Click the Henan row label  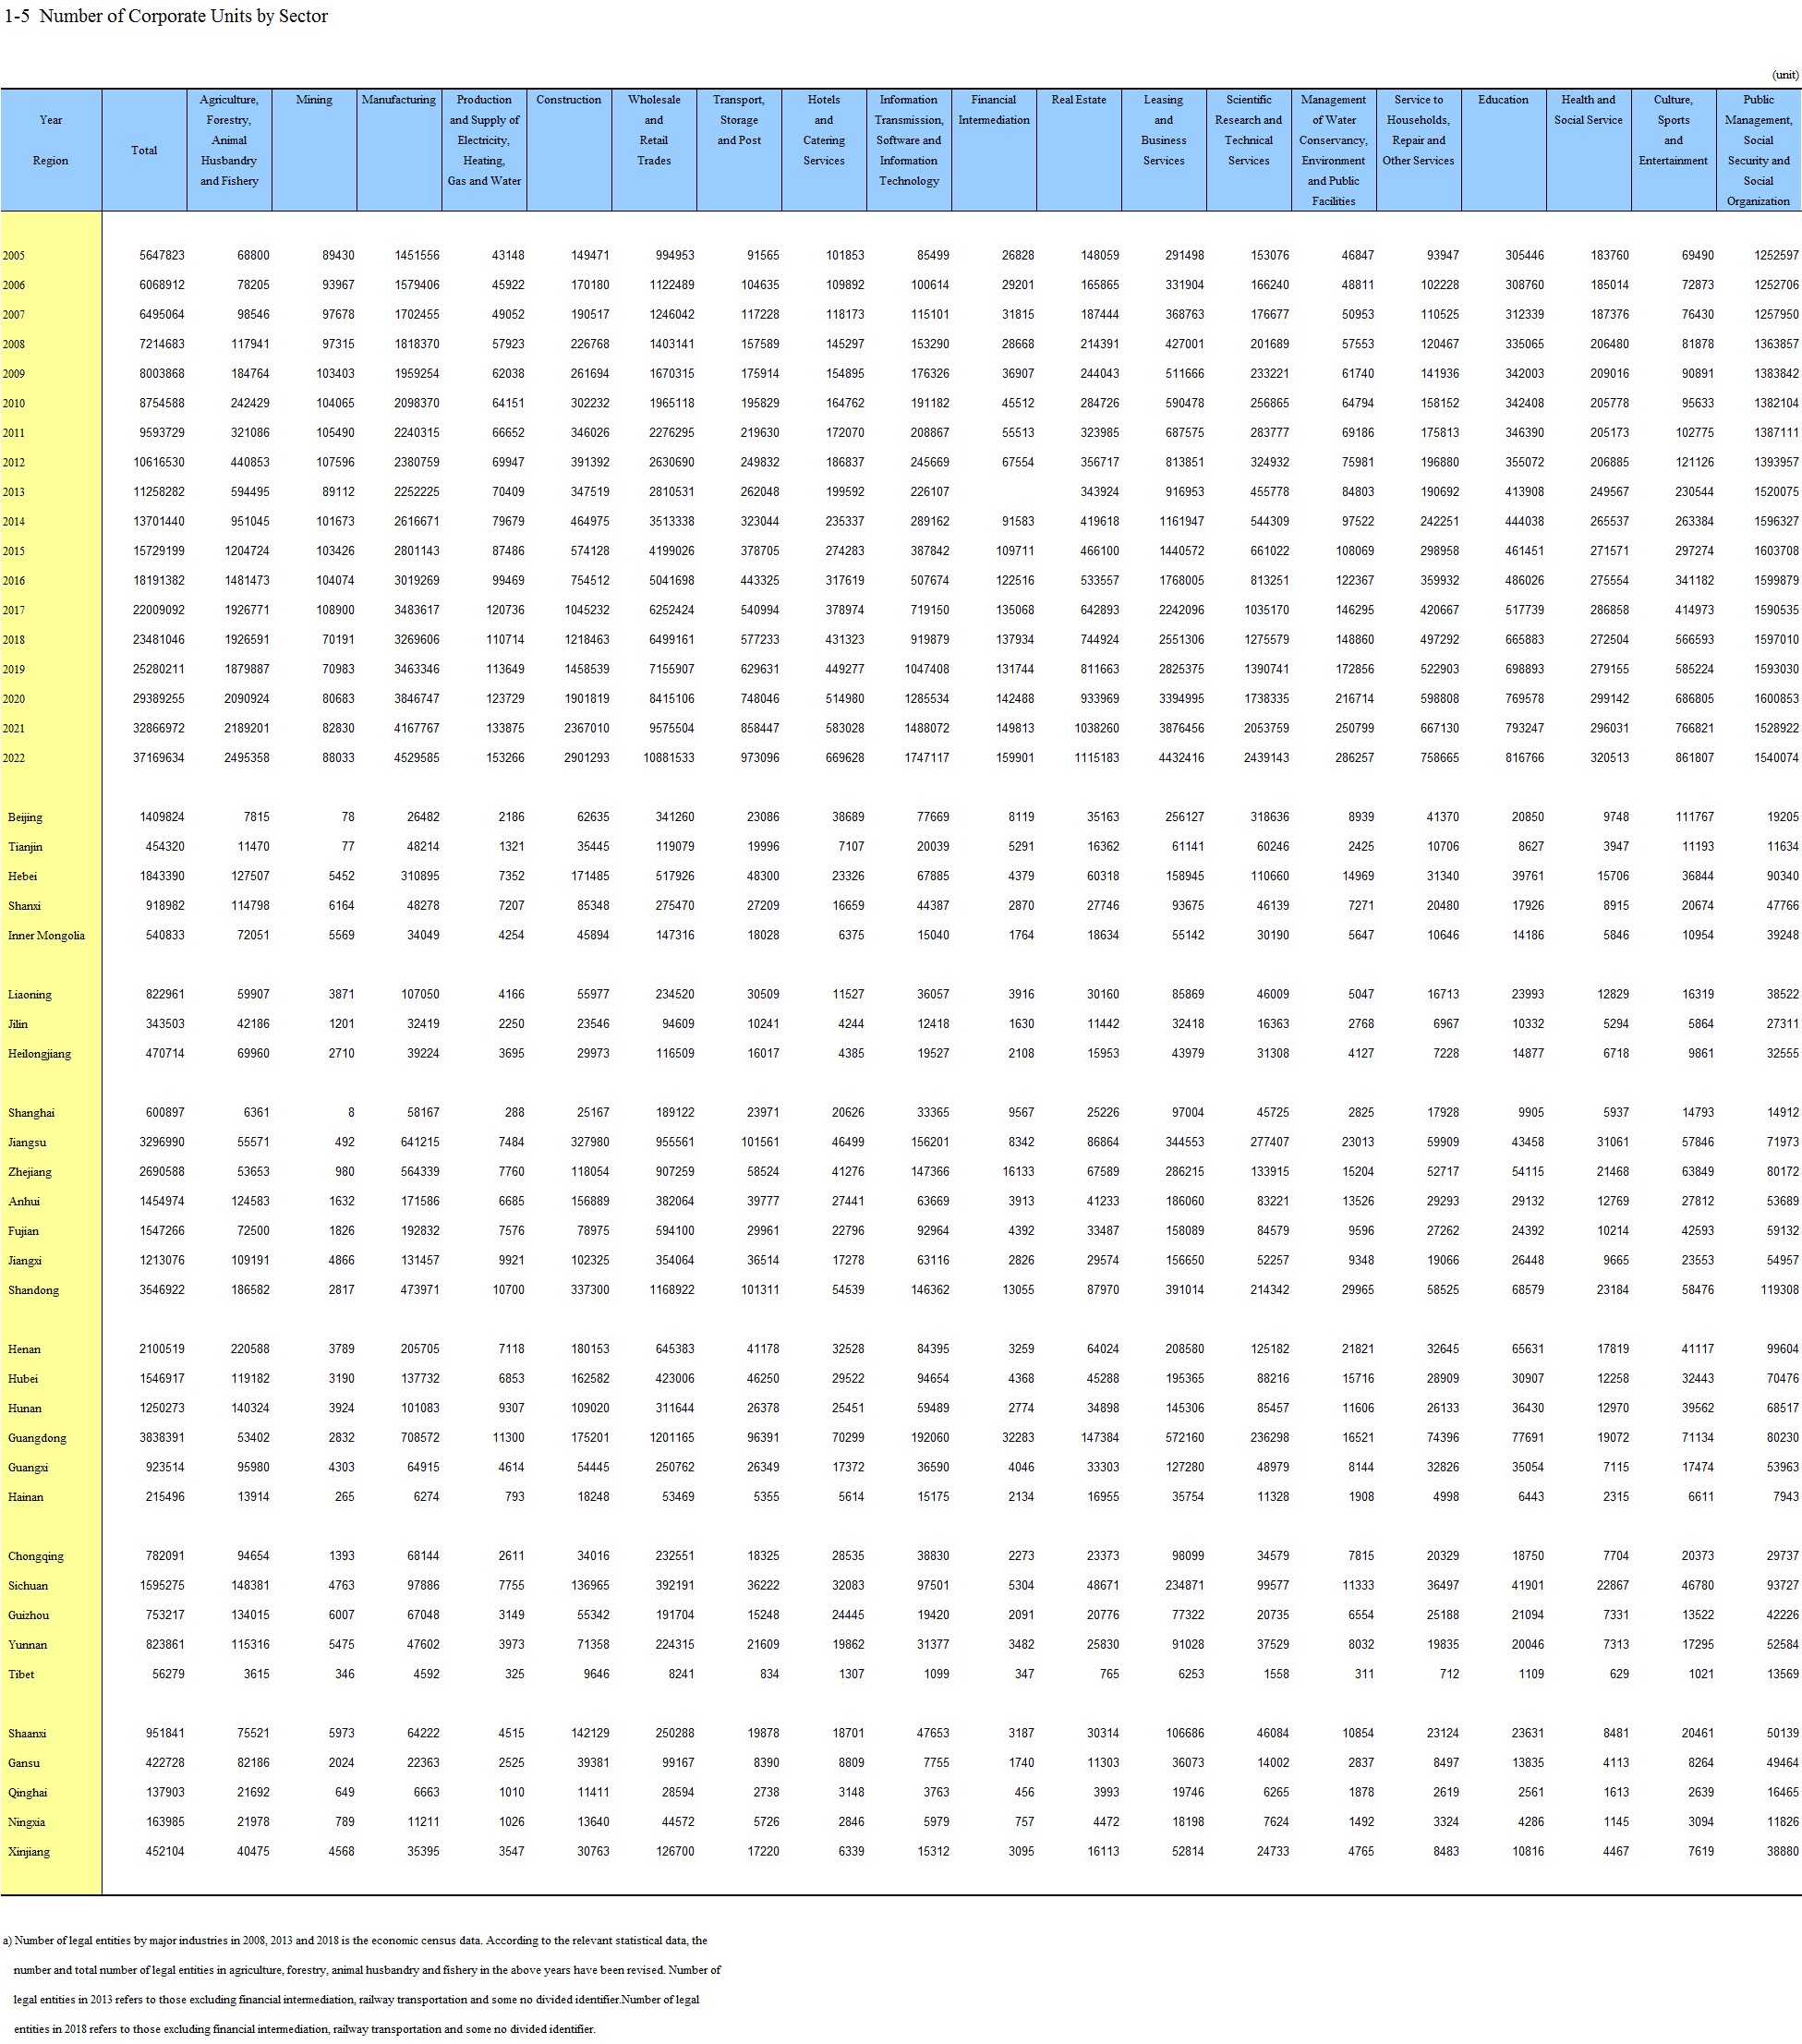click(24, 1349)
